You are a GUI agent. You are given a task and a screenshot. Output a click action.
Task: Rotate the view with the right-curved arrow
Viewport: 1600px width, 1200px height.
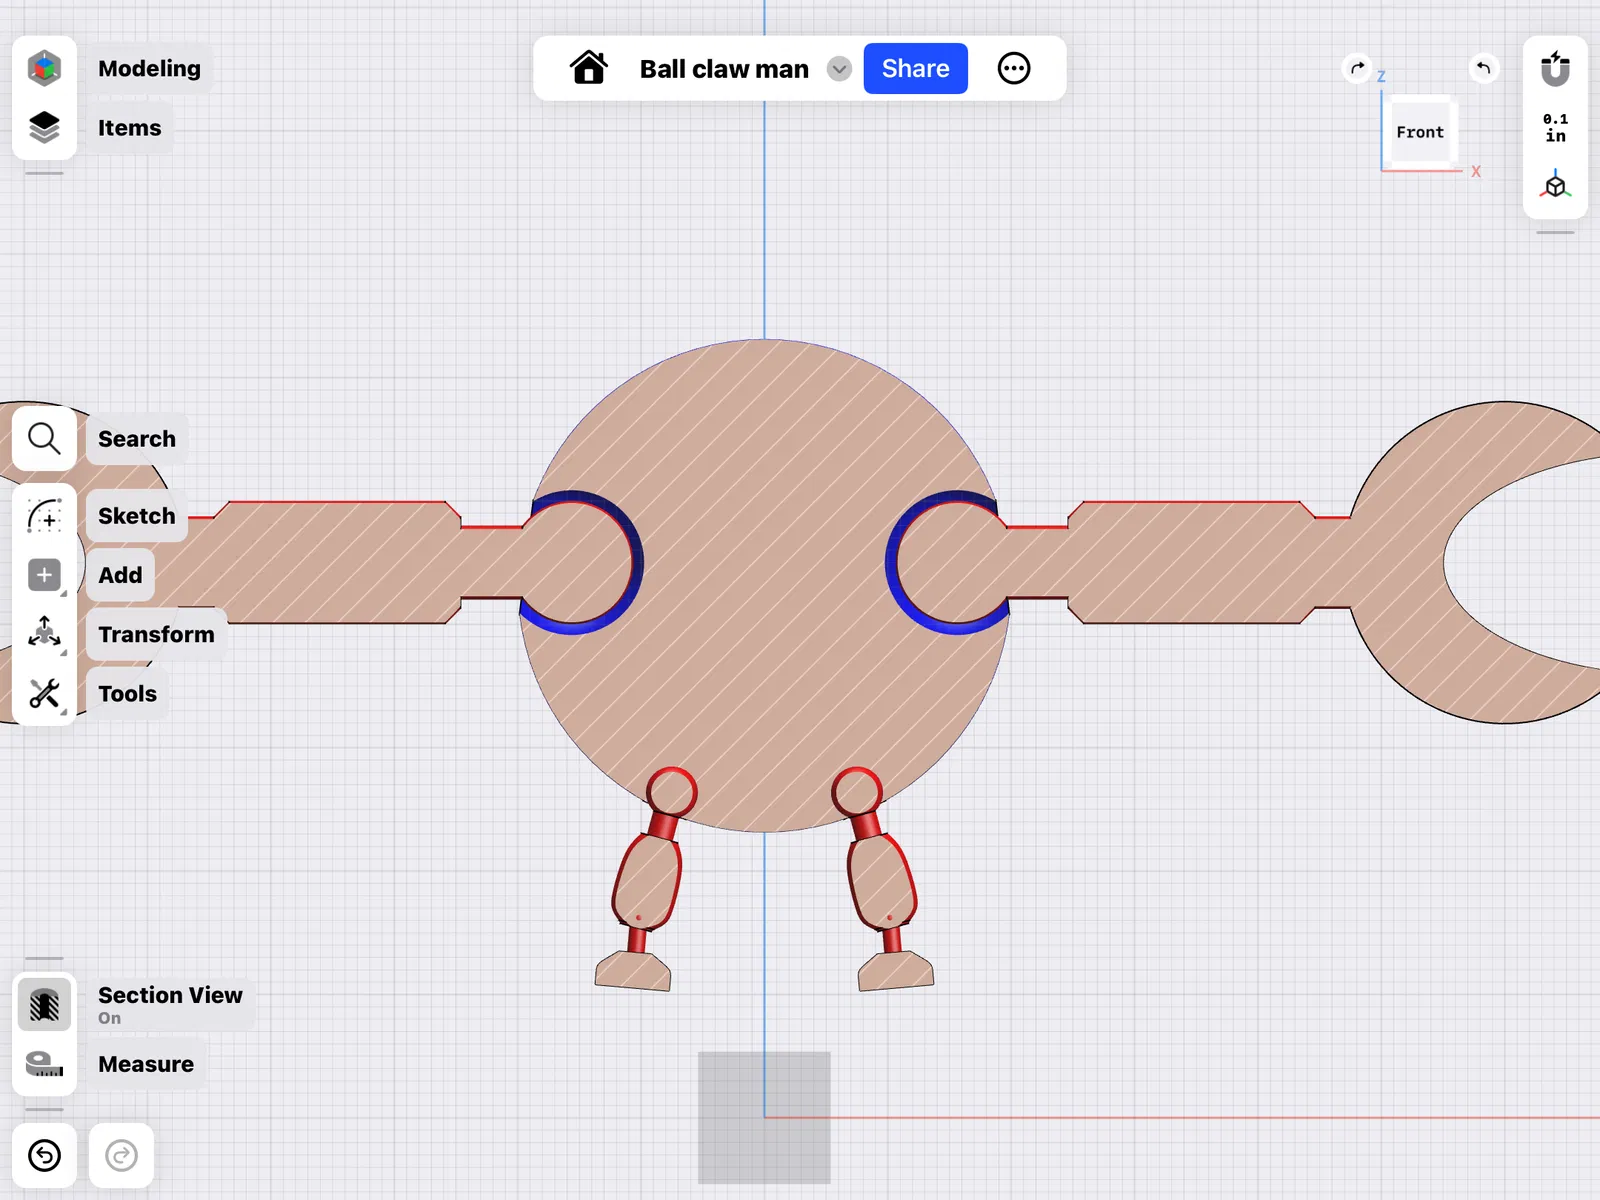pyautogui.click(x=1357, y=68)
